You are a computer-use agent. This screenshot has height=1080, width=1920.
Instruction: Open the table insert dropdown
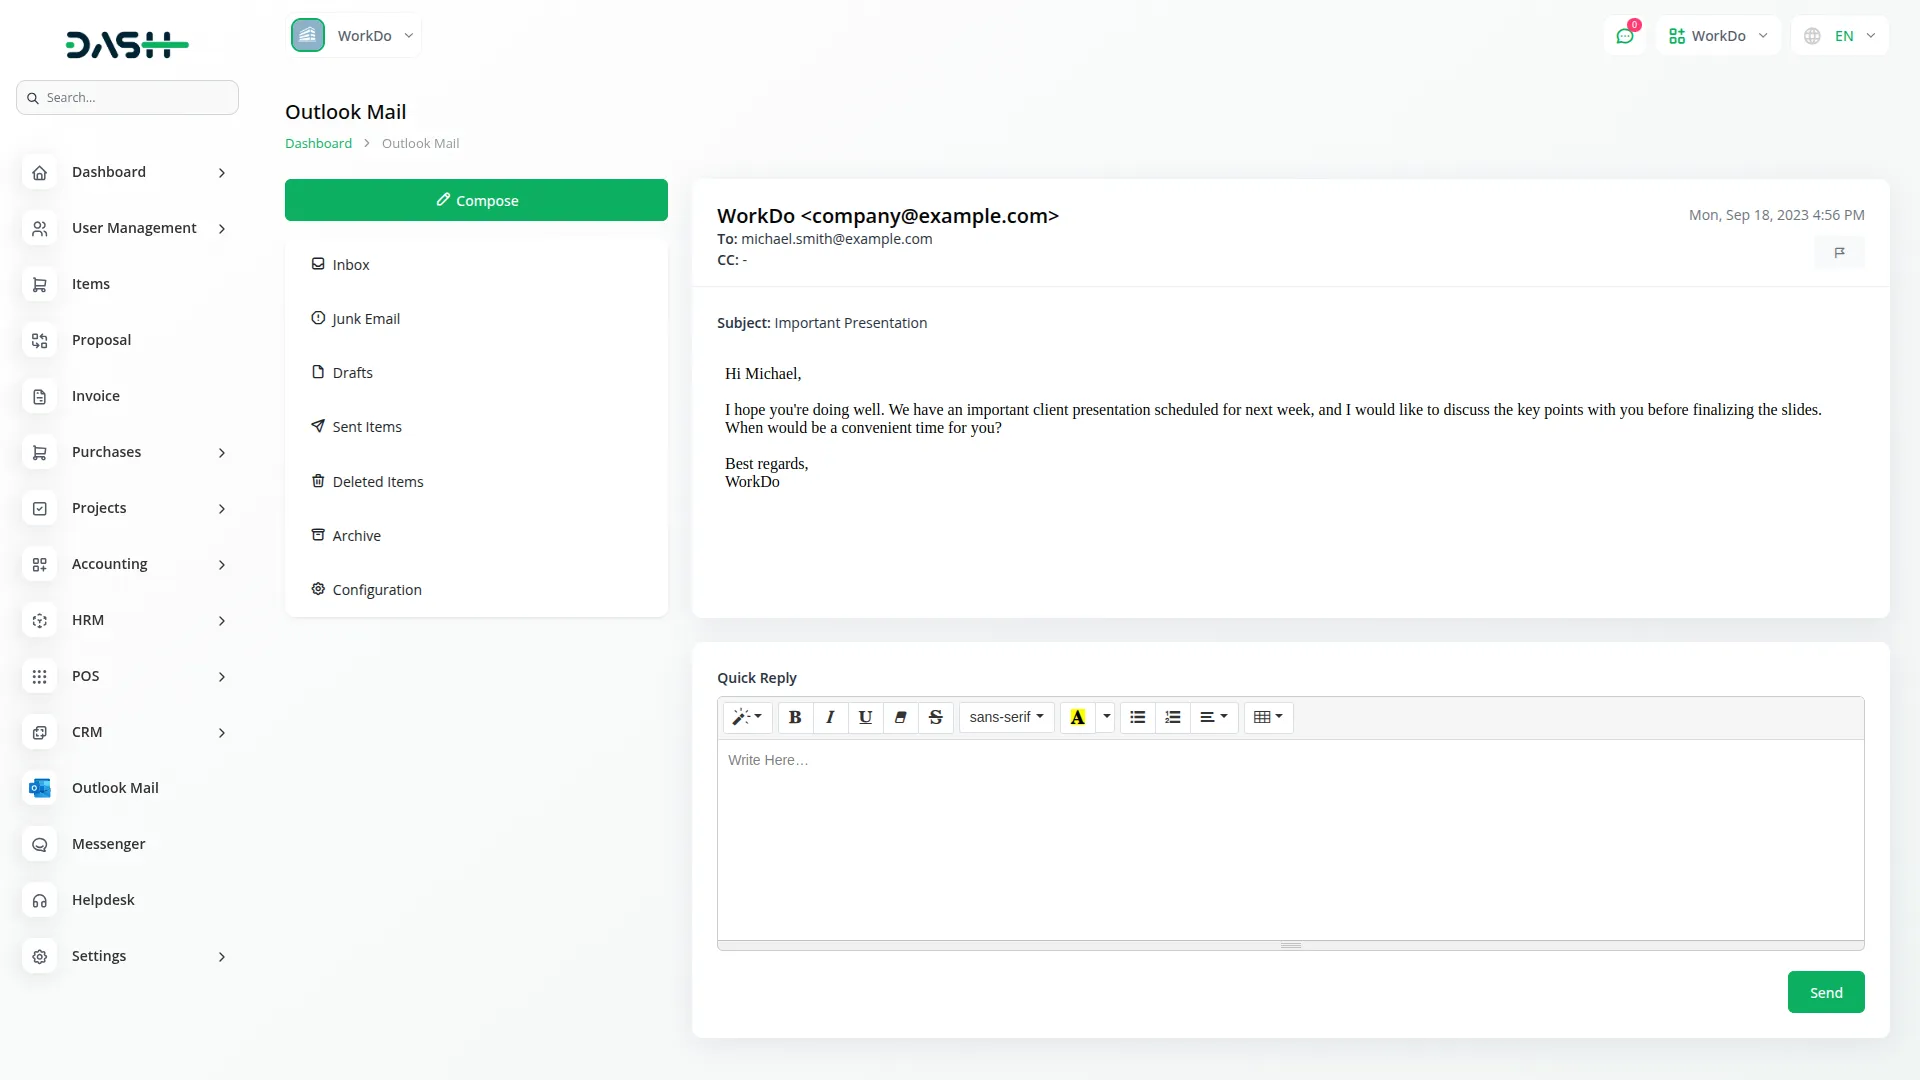tap(1267, 717)
